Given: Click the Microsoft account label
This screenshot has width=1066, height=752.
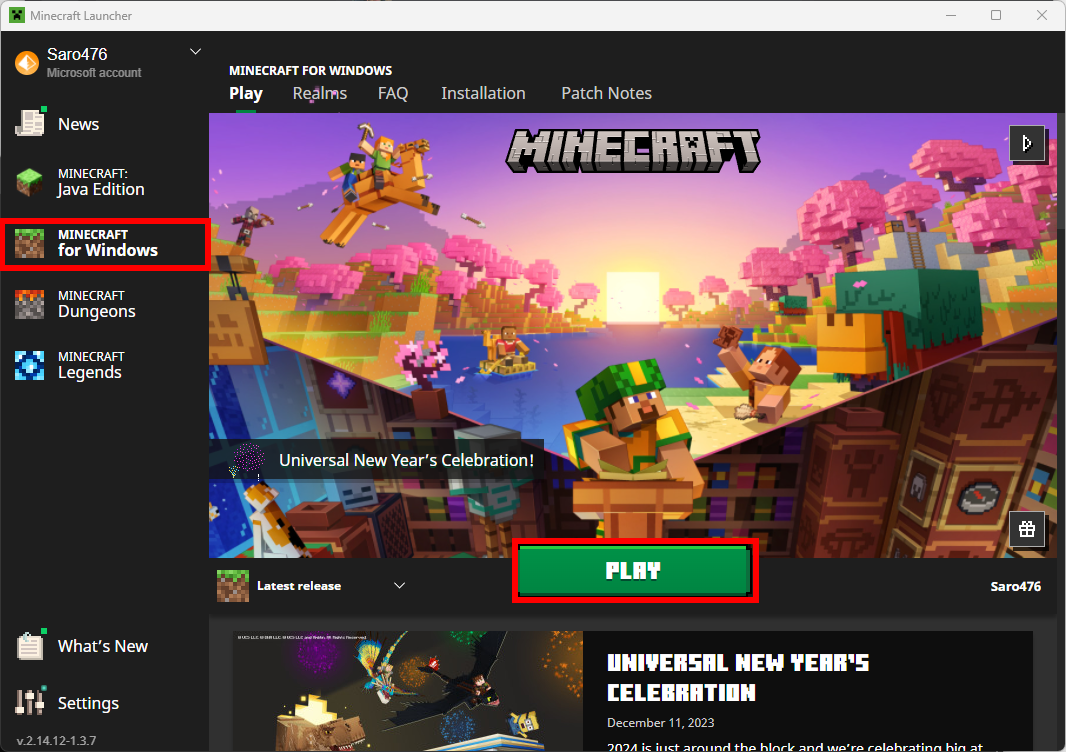Looking at the screenshot, I should pyautogui.click(x=94, y=73).
